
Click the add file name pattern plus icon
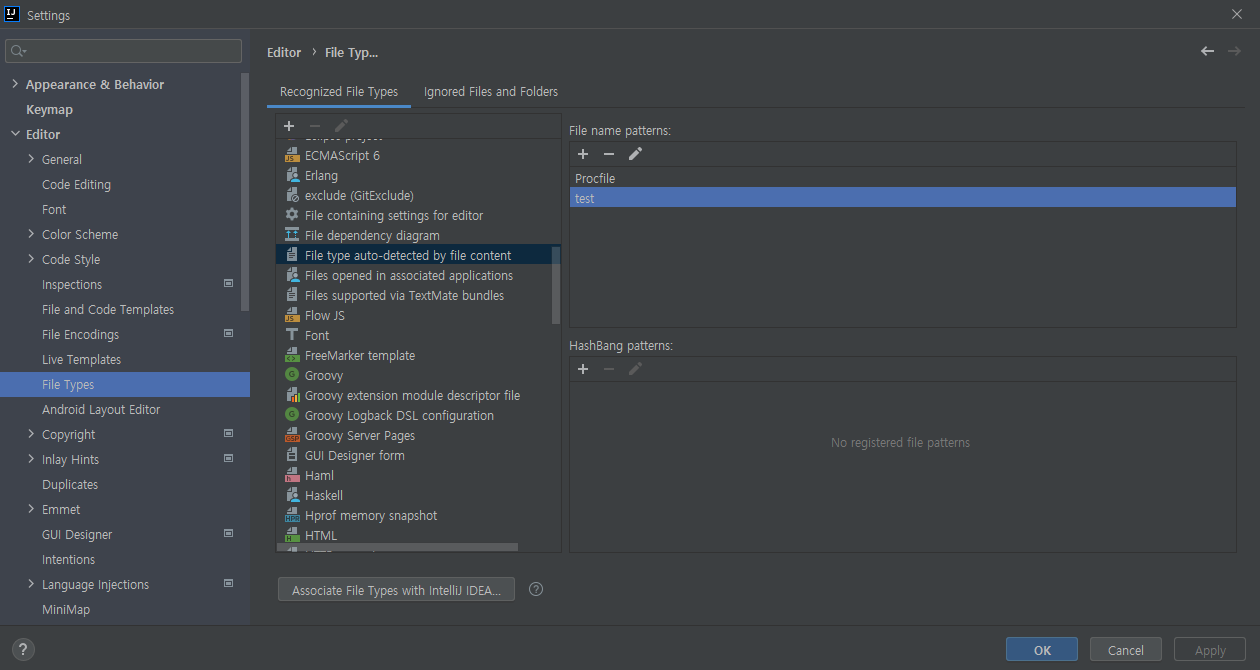pyautogui.click(x=583, y=154)
